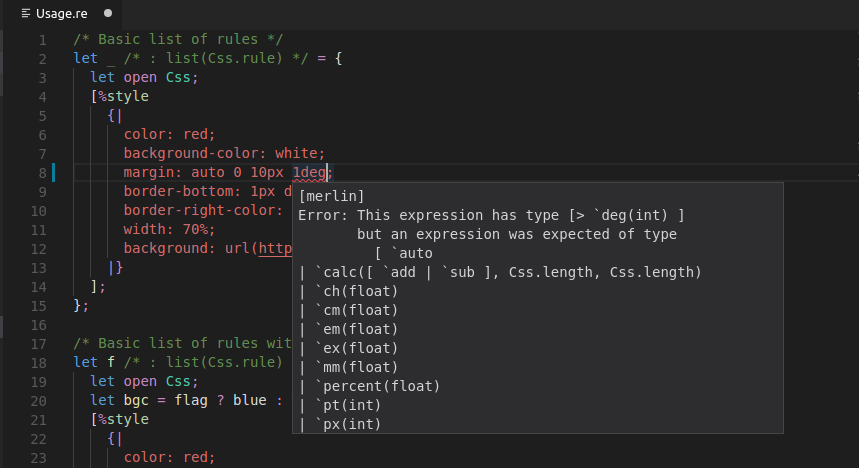Place cursor on 'color: red;' line 6

click(169, 134)
